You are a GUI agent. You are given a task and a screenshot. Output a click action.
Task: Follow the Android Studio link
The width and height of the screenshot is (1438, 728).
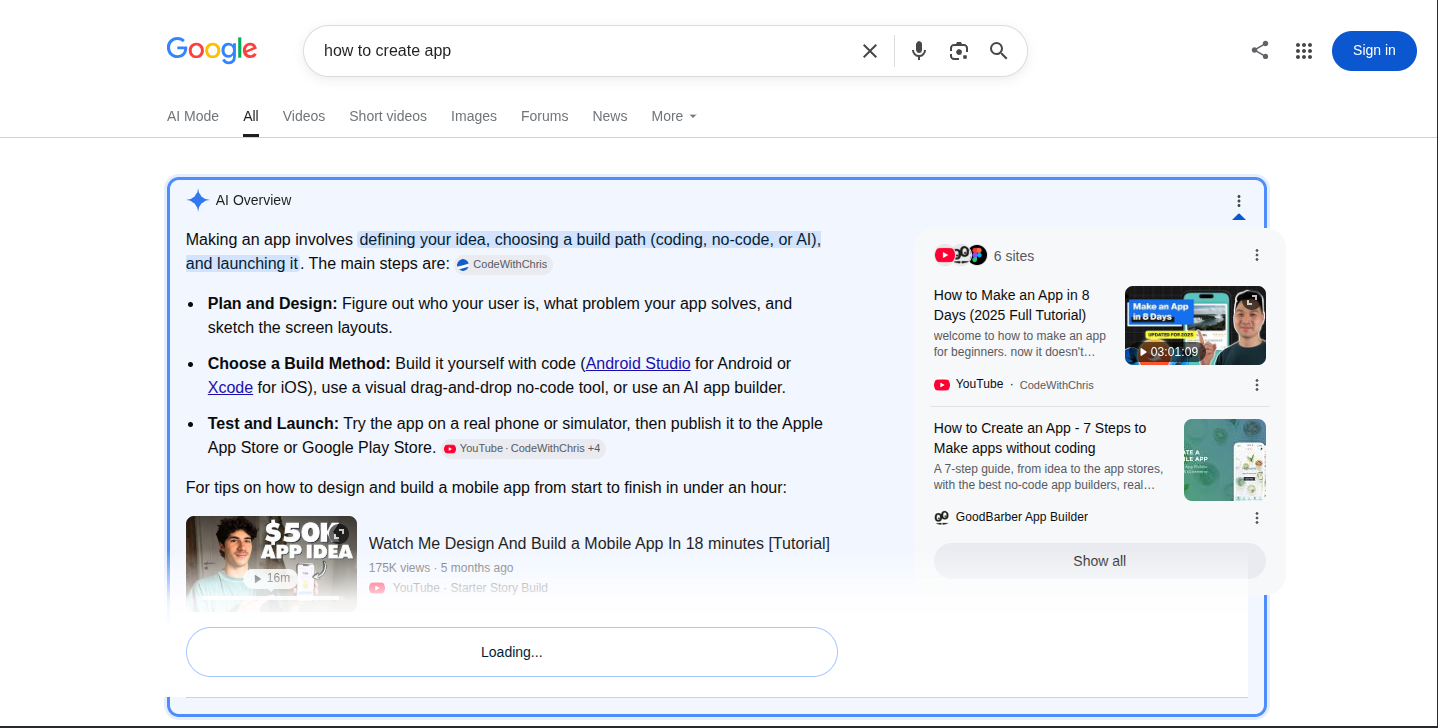[638, 363]
